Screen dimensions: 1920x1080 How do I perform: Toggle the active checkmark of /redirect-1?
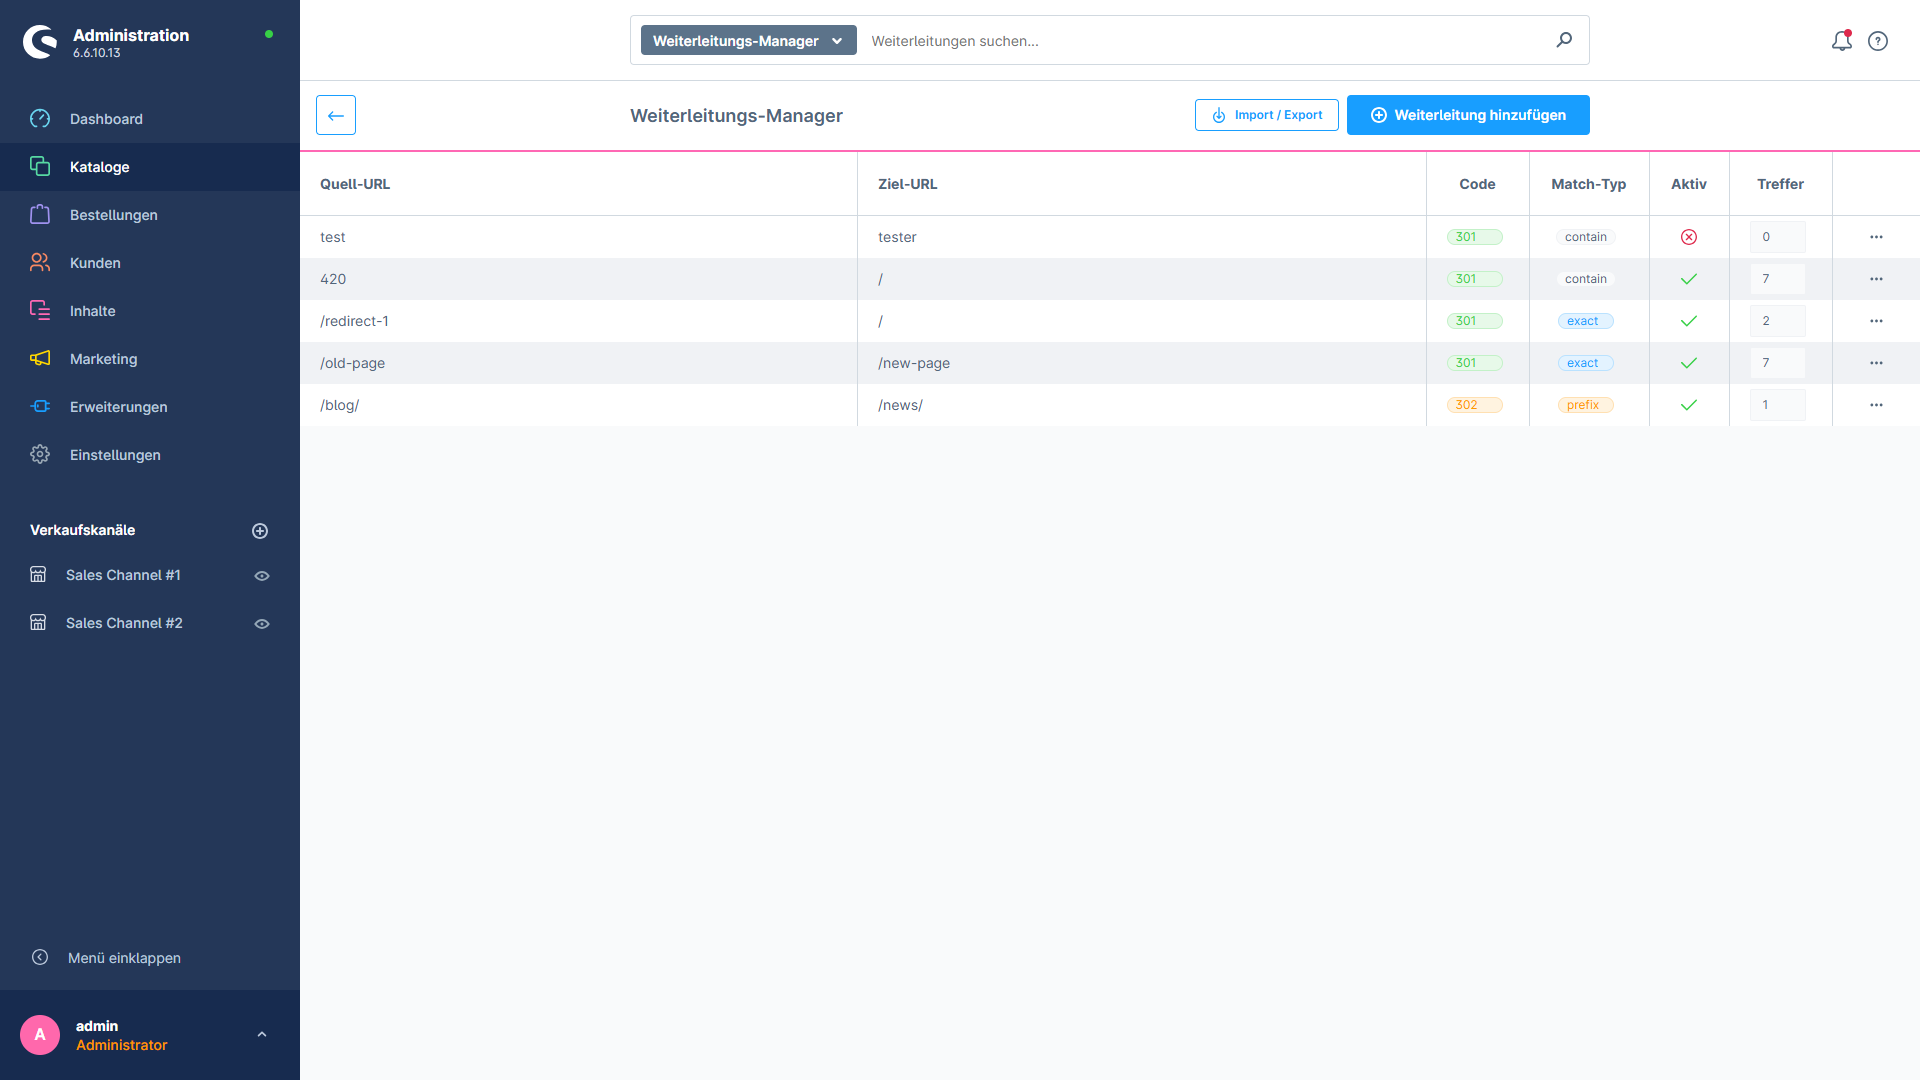click(x=1689, y=321)
